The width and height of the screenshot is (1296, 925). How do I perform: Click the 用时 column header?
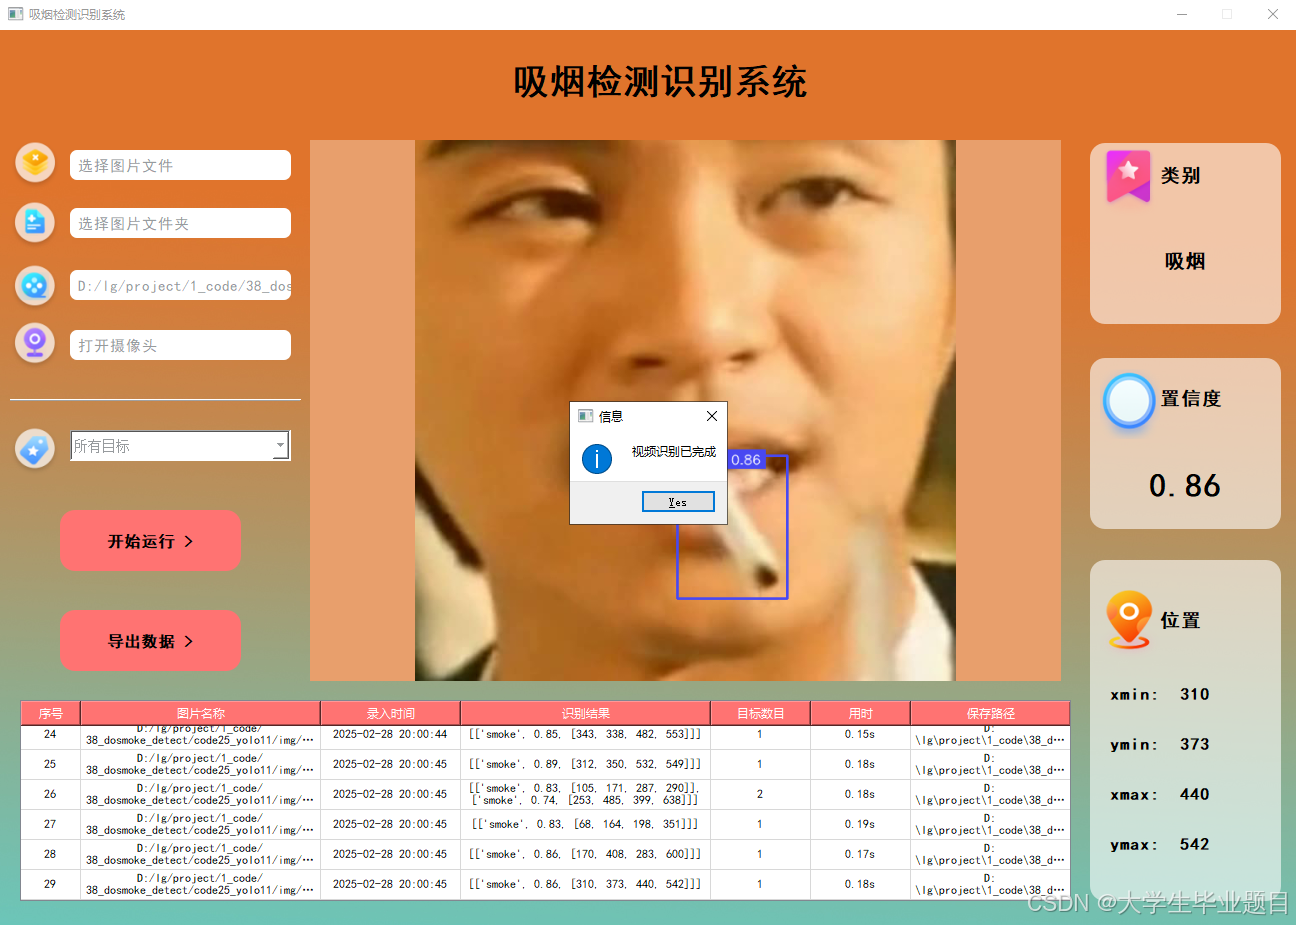[860, 713]
